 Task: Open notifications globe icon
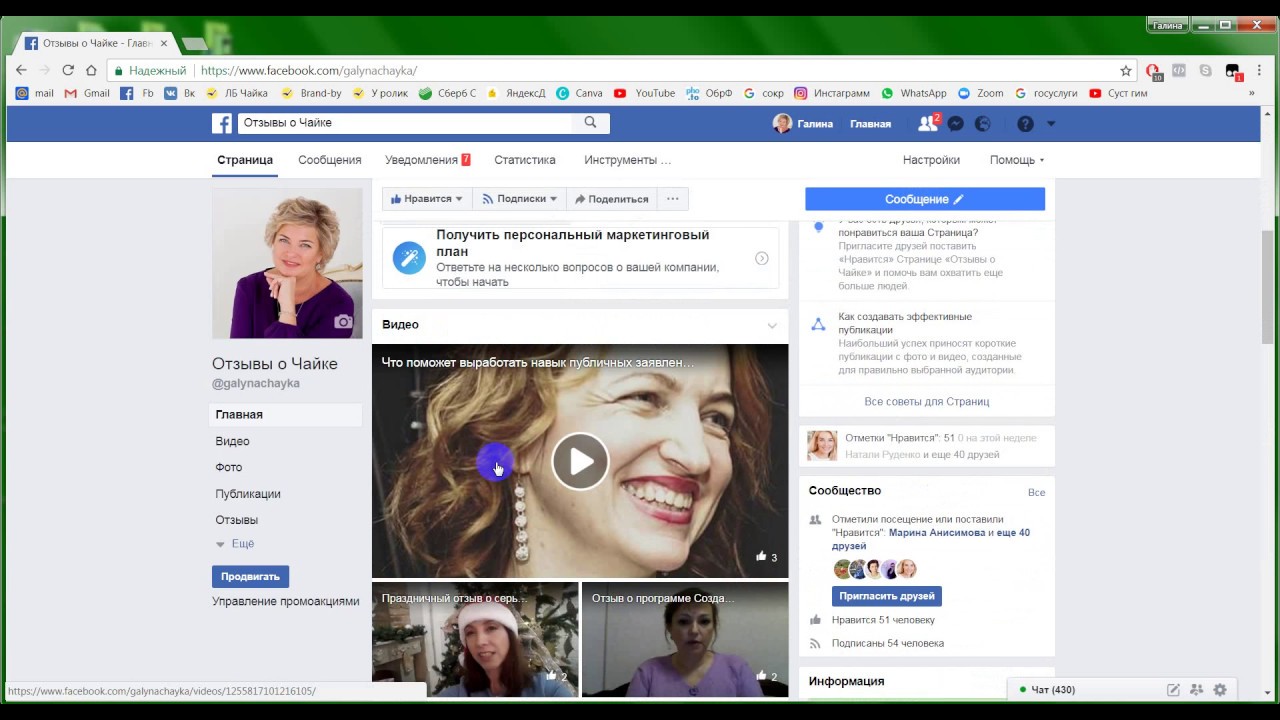[x=983, y=124]
